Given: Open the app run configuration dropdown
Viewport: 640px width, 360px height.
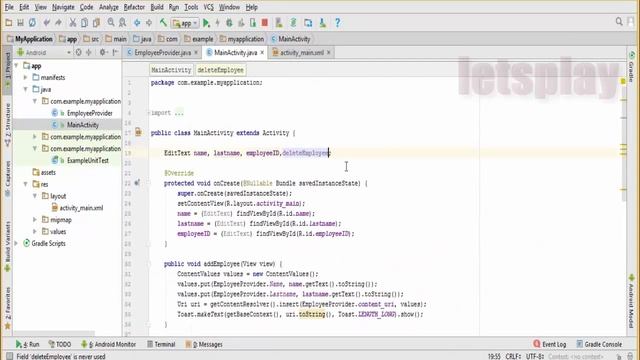Looking at the screenshot, I should coord(185,23).
